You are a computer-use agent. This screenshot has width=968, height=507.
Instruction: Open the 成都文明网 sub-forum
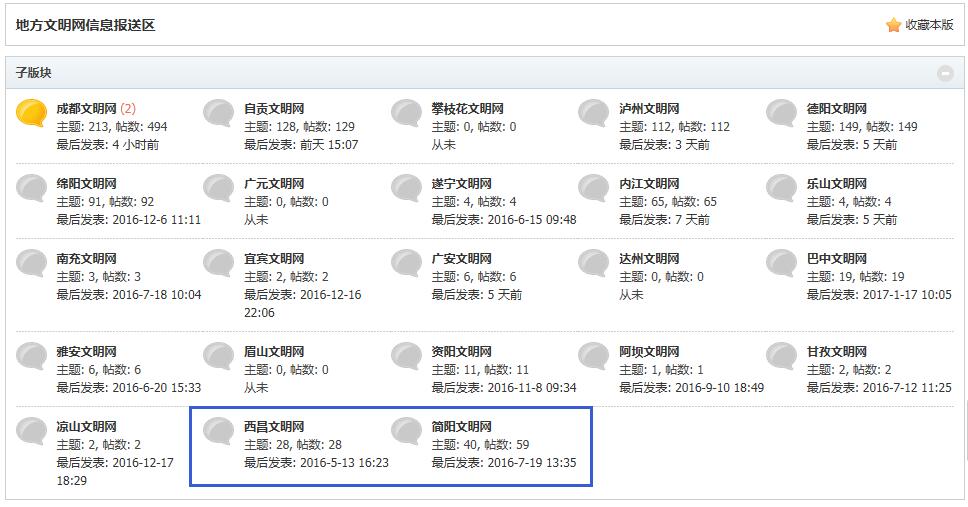click(x=86, y=109)
